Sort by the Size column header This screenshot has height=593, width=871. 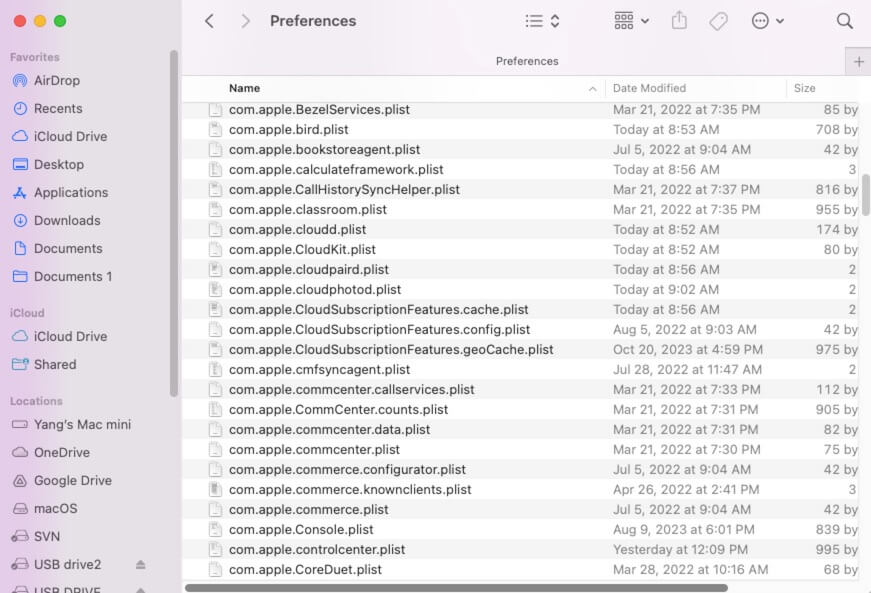pyautogui.click(x=804, y=88)
